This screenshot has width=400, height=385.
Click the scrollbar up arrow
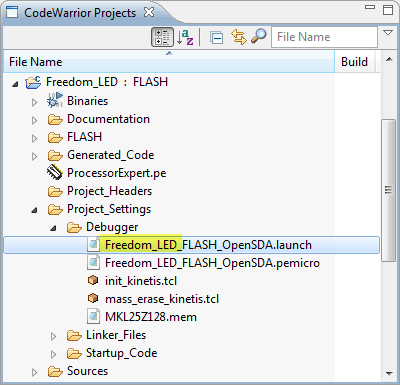coord(388,59)
